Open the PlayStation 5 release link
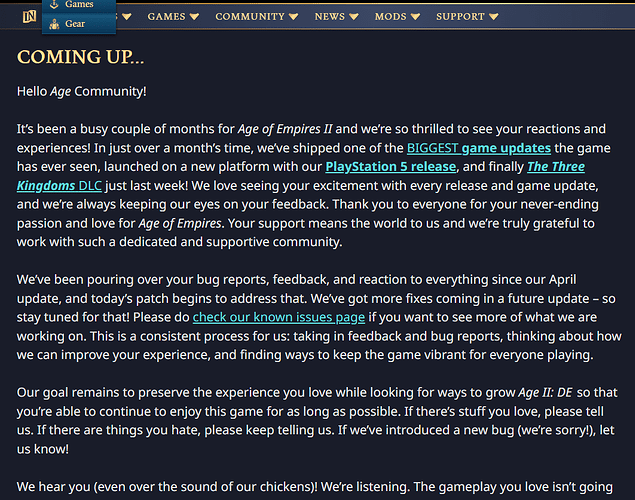Viewport: 635px width, 500px height. pyautogui.click(x=391, y=167)
